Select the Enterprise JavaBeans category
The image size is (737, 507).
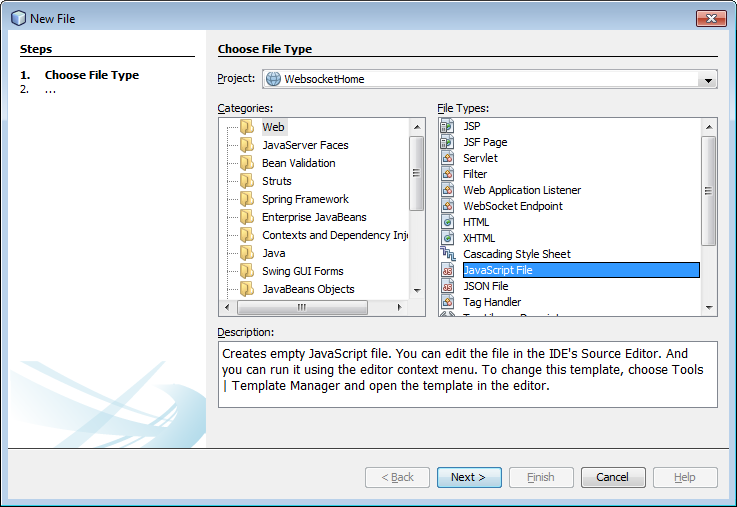click(314, 217)
